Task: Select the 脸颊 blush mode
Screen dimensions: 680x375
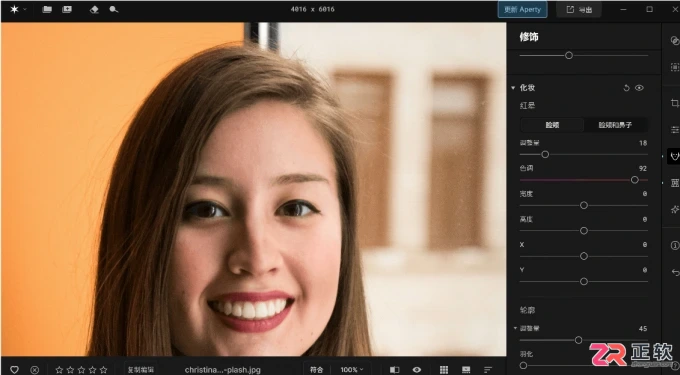Action: (552, 125)
